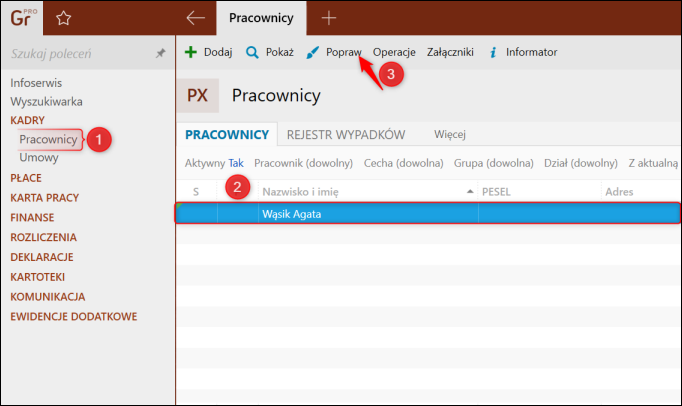Open the Z aktualną filter
Image resolution: width=682 pixels, height=406 pixels.
pos(653,163)
